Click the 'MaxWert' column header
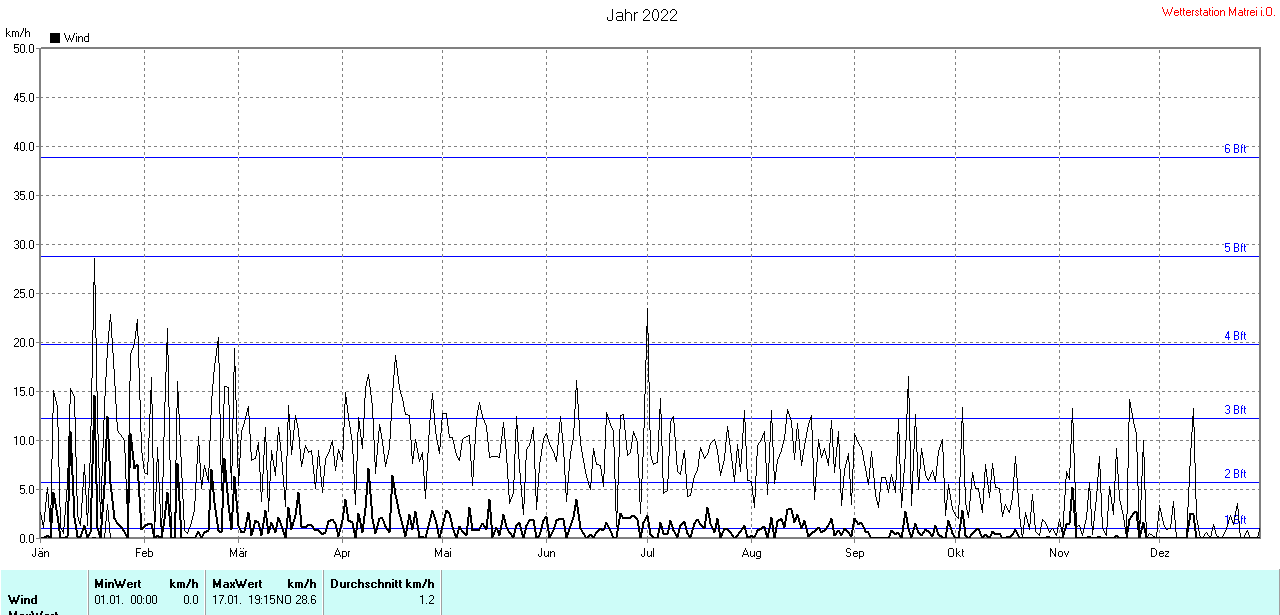This screenshot has height=615, width=1280. (x=237, y=584)
